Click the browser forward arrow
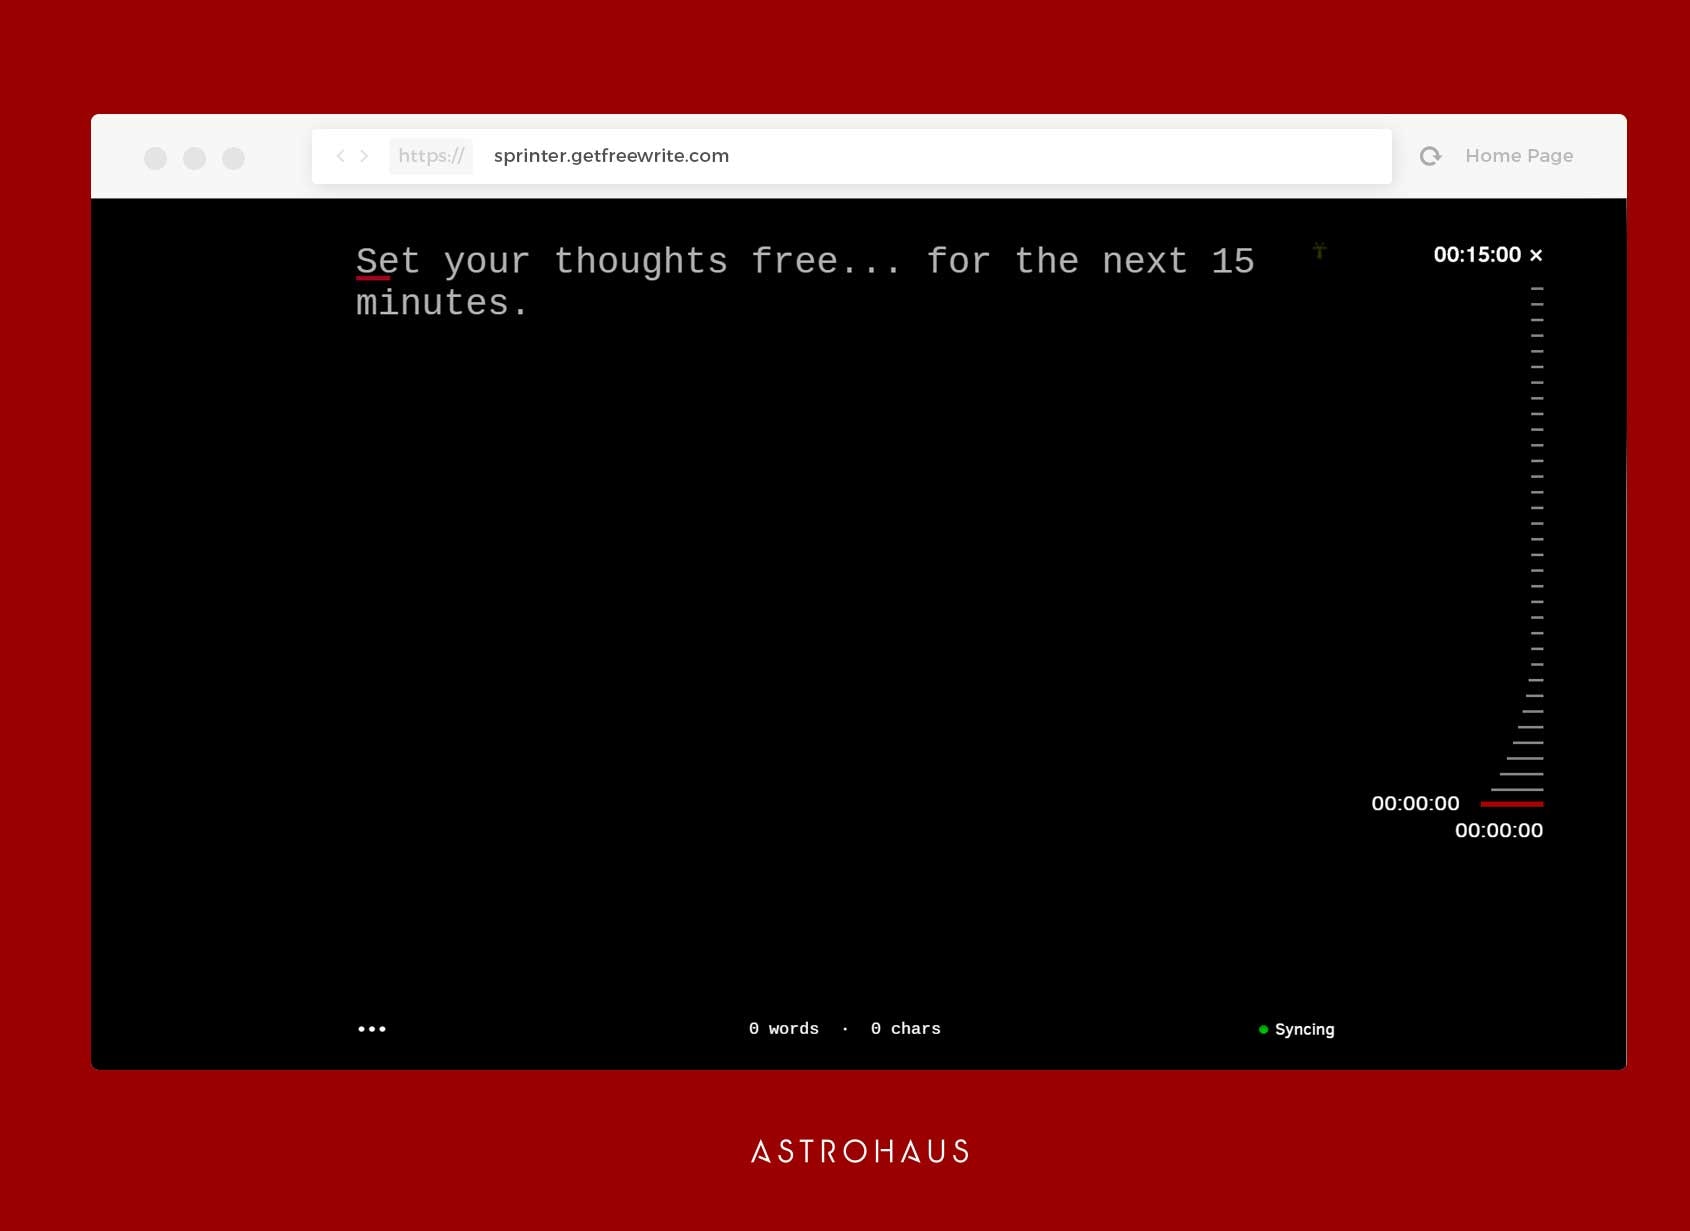This screenshot has height=1231, width=1690. 365,156
